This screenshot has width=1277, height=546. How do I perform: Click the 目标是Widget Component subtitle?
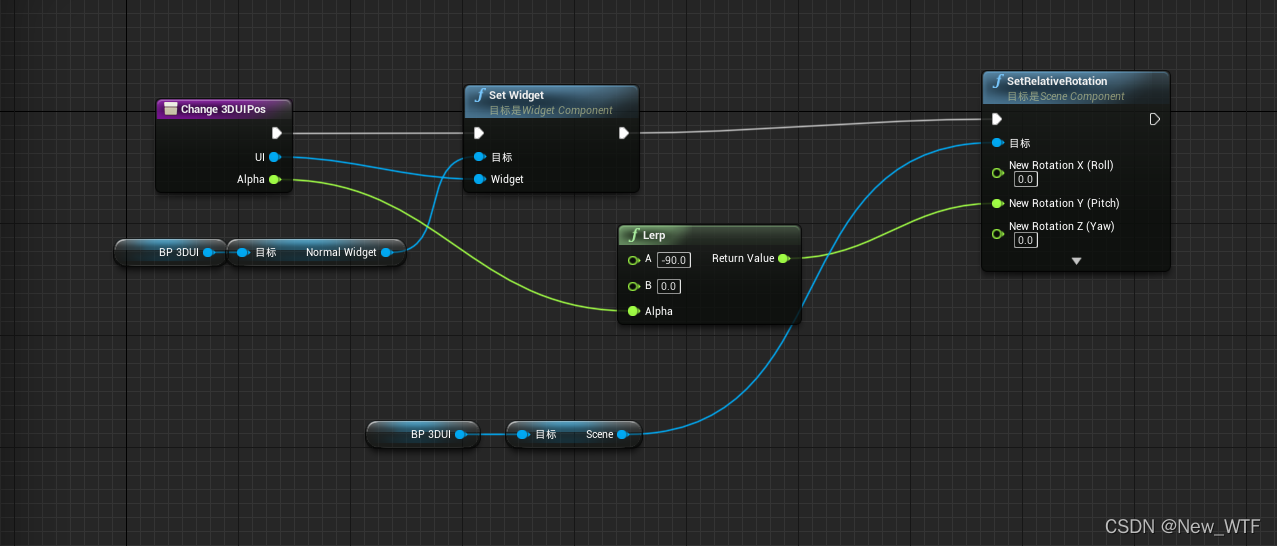coord(551,110)
